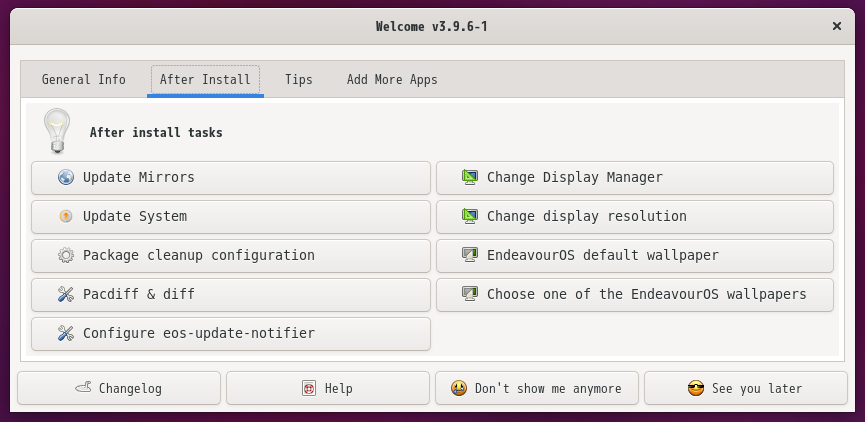The image size is (865, 422).
Task: Open Package cleanup configuration
Action: pyautogui.click(x=231, y=255)
